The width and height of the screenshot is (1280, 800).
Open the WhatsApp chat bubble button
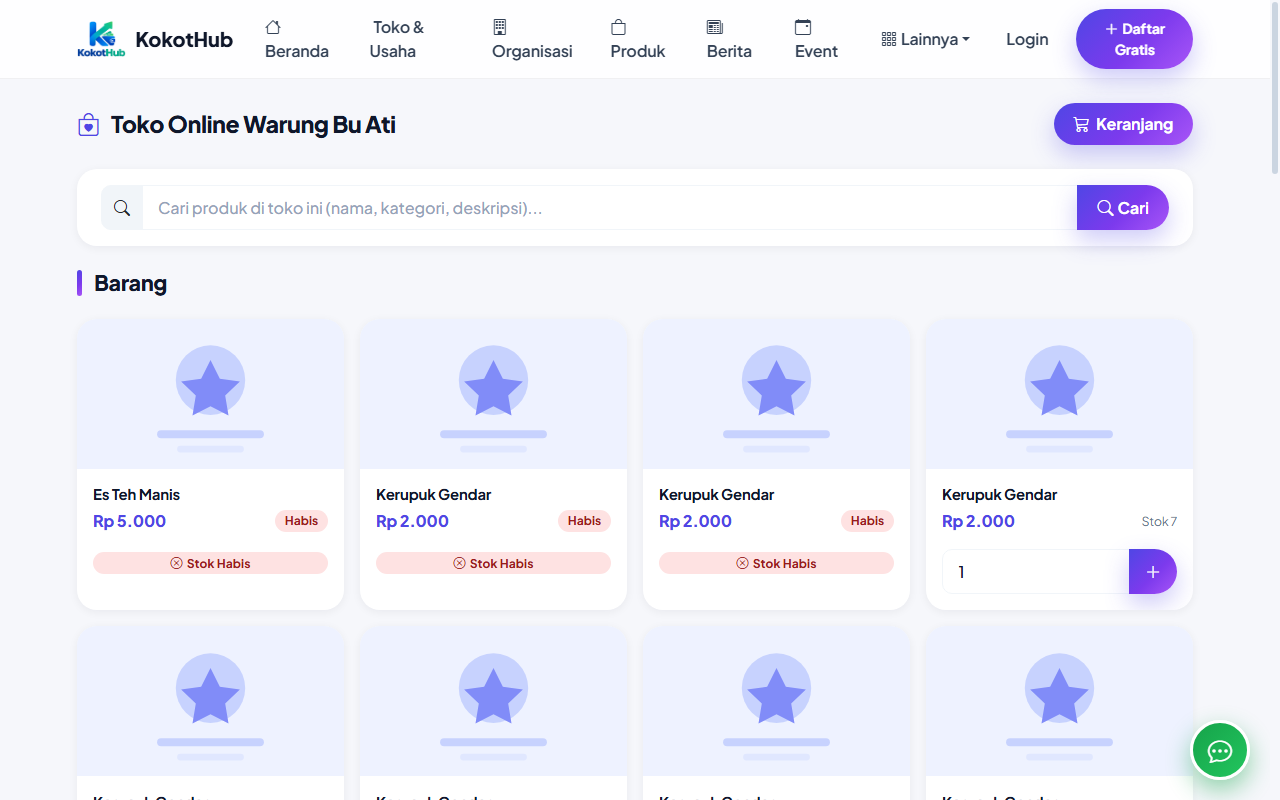[x=1220, y=750]
